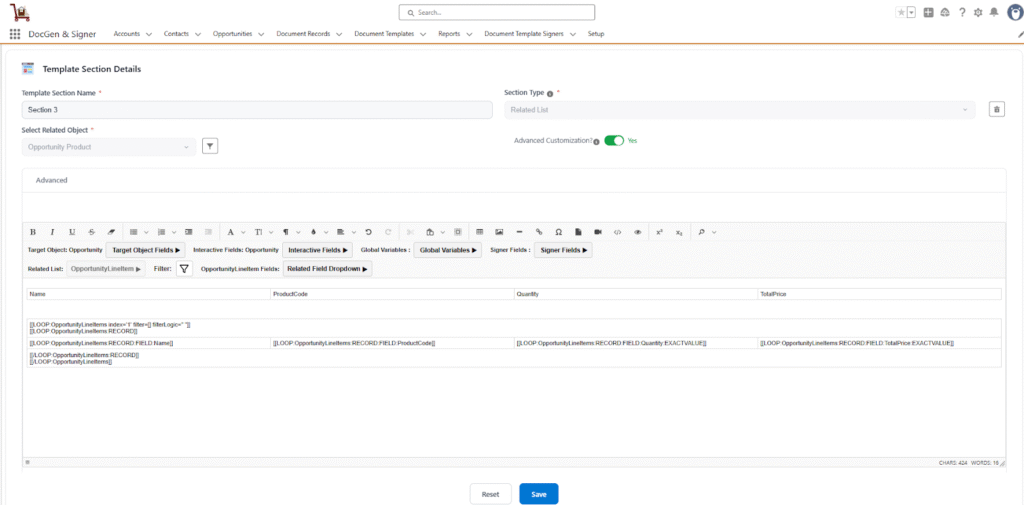Delete section using the trash icon
The height and width of the screenshot is (505, 1024).
point(996,109)
